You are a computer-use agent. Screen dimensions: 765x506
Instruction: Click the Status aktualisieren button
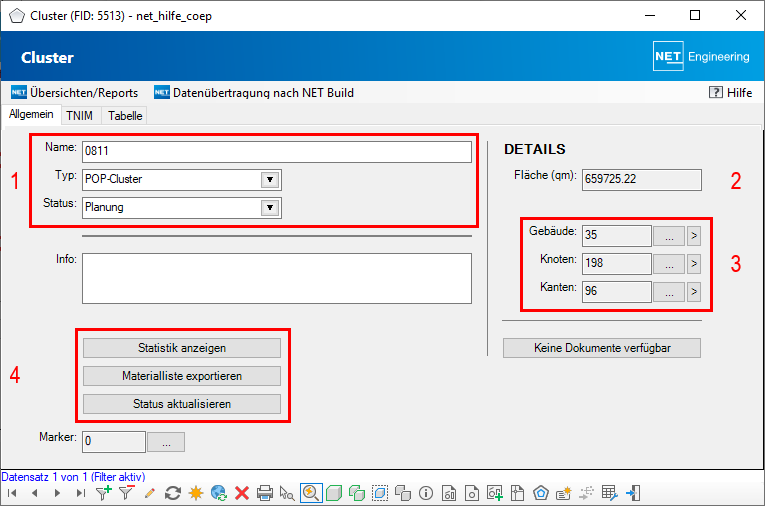point(182,404)
